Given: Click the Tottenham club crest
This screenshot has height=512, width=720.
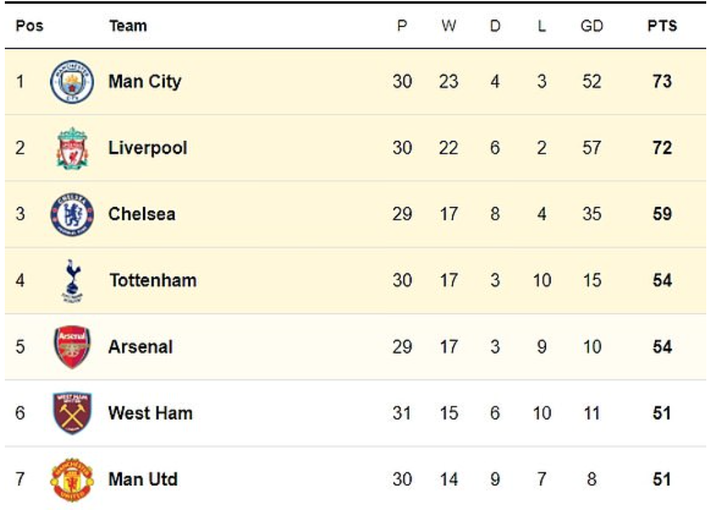Looking at the screenshot, I should (71, 280).
